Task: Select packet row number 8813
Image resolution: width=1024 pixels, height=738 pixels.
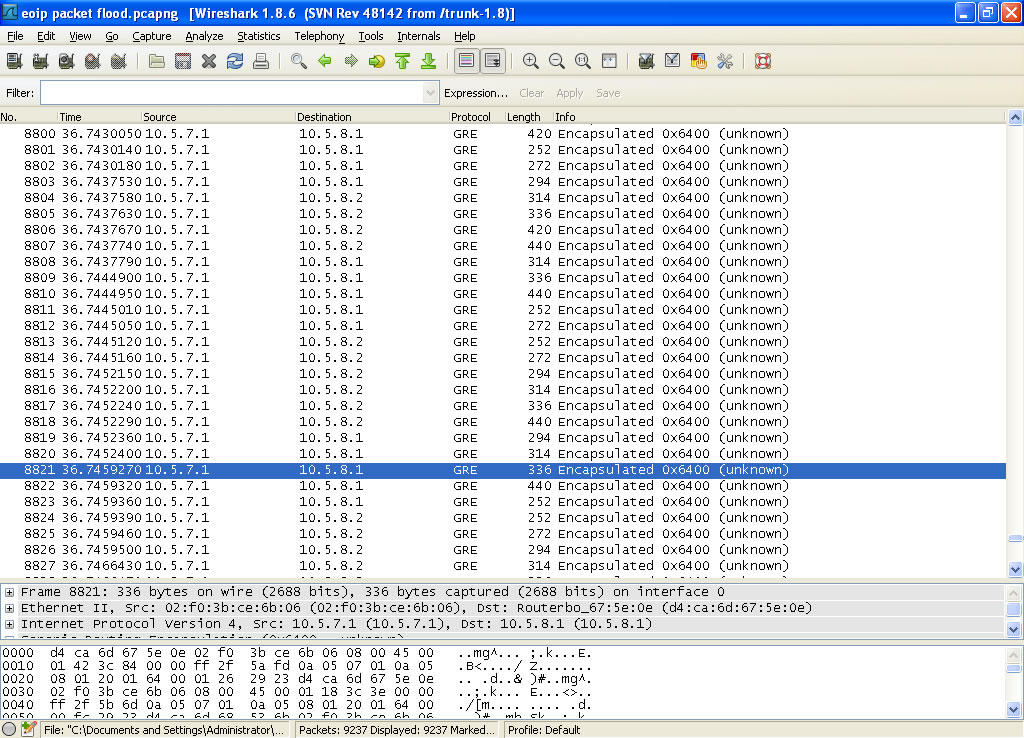Action: point(503,342)
